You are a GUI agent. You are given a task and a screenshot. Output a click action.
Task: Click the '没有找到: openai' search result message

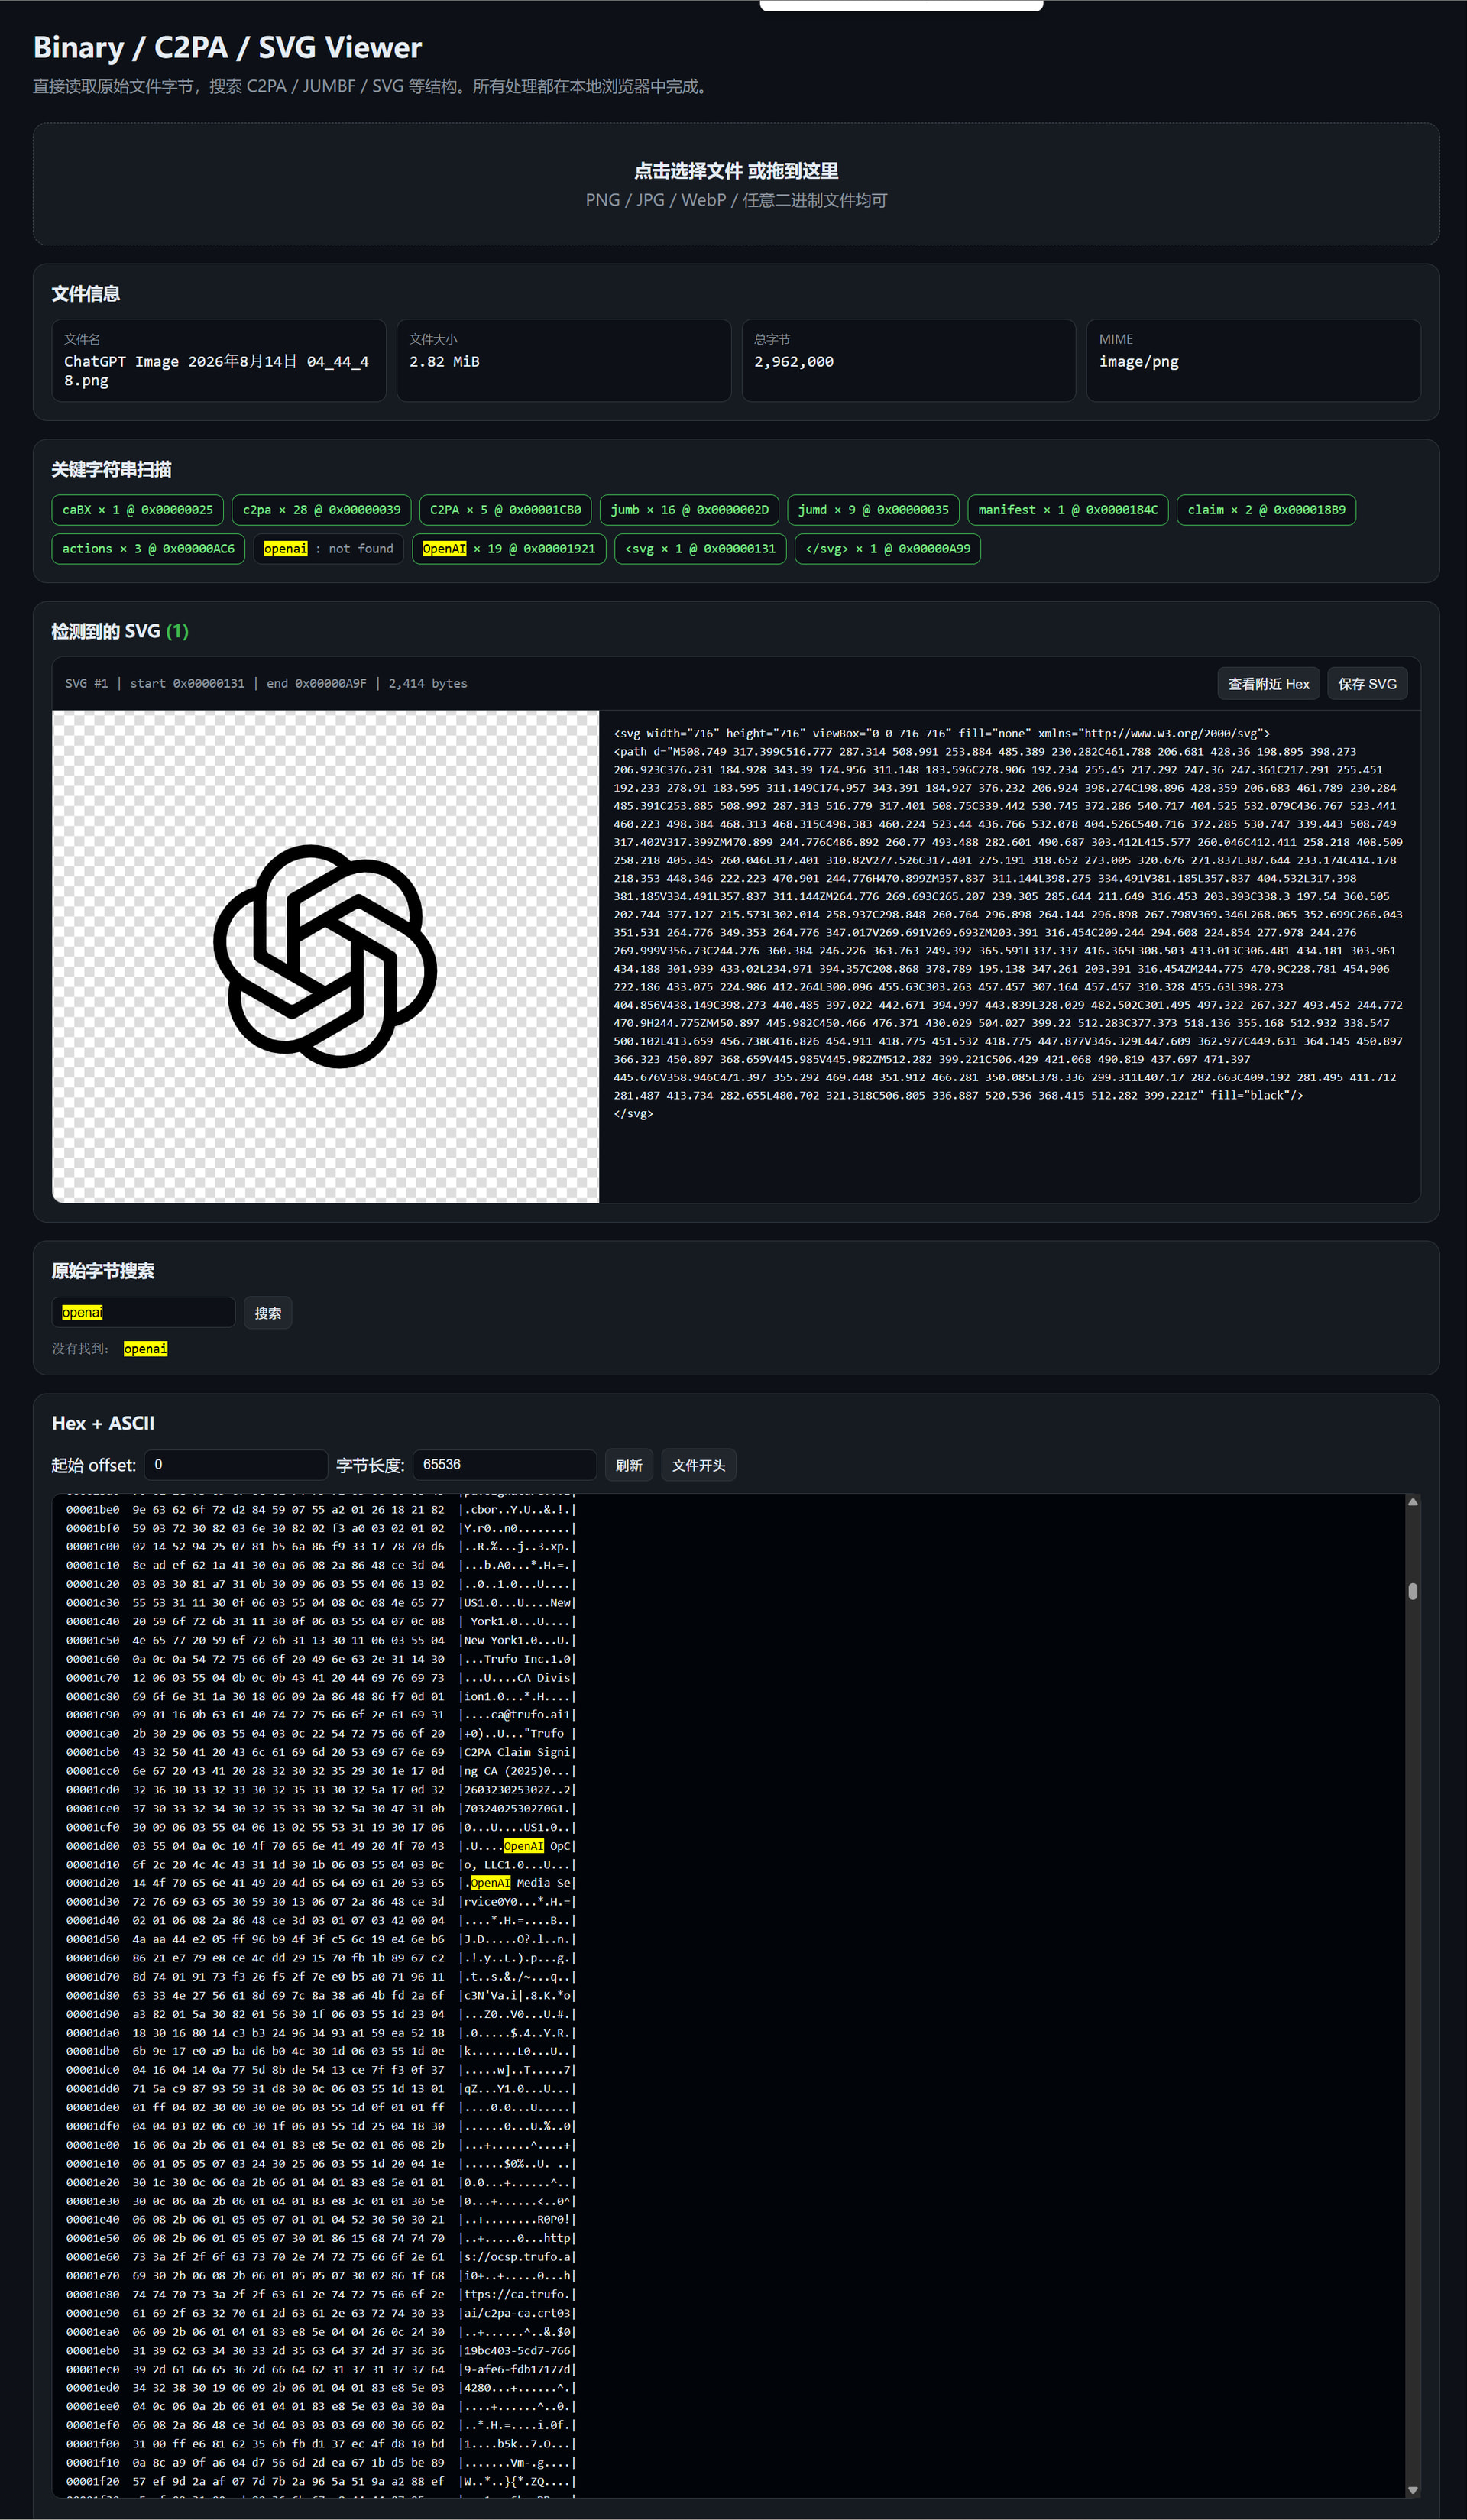[x=110, y=1349]
